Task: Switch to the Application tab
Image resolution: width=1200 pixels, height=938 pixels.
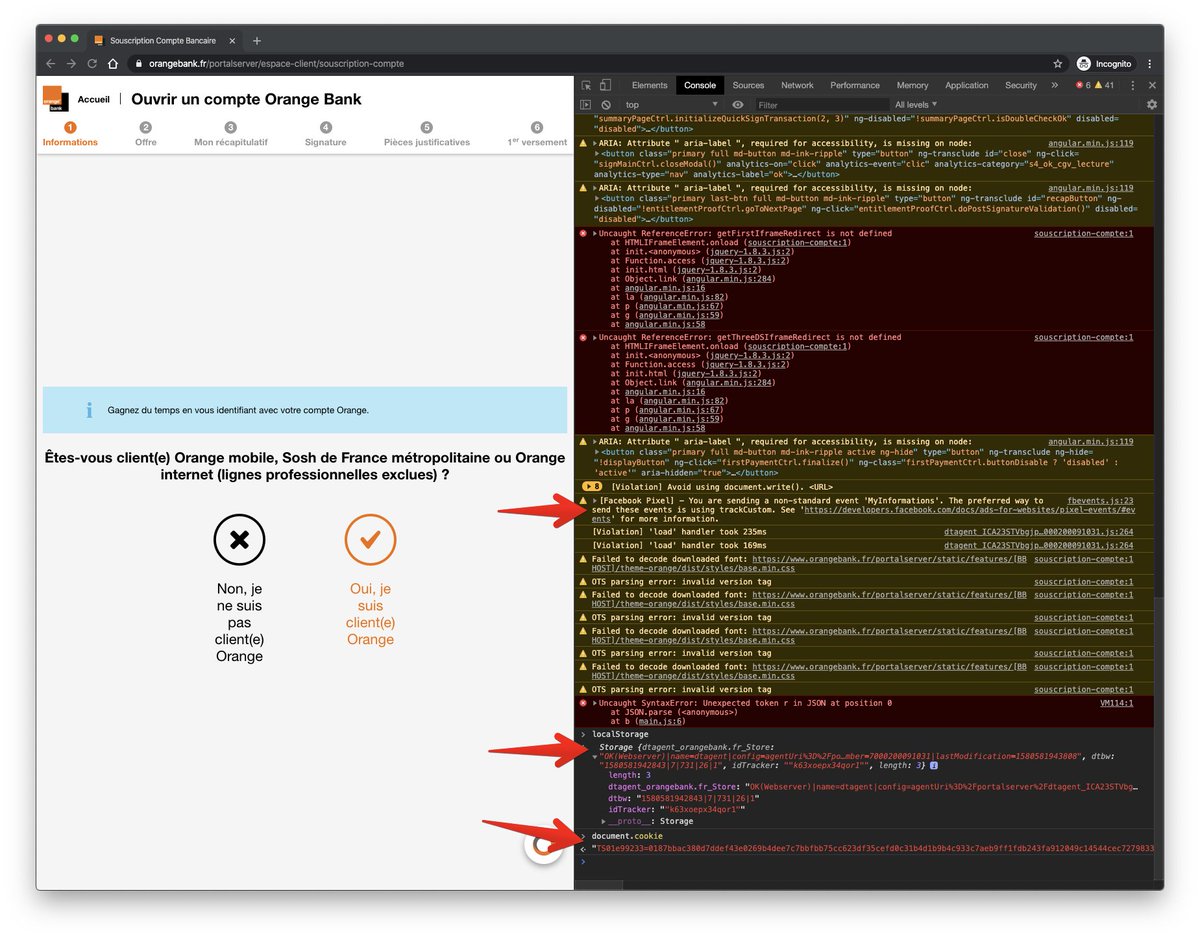Action: click(x=967, y=86)
